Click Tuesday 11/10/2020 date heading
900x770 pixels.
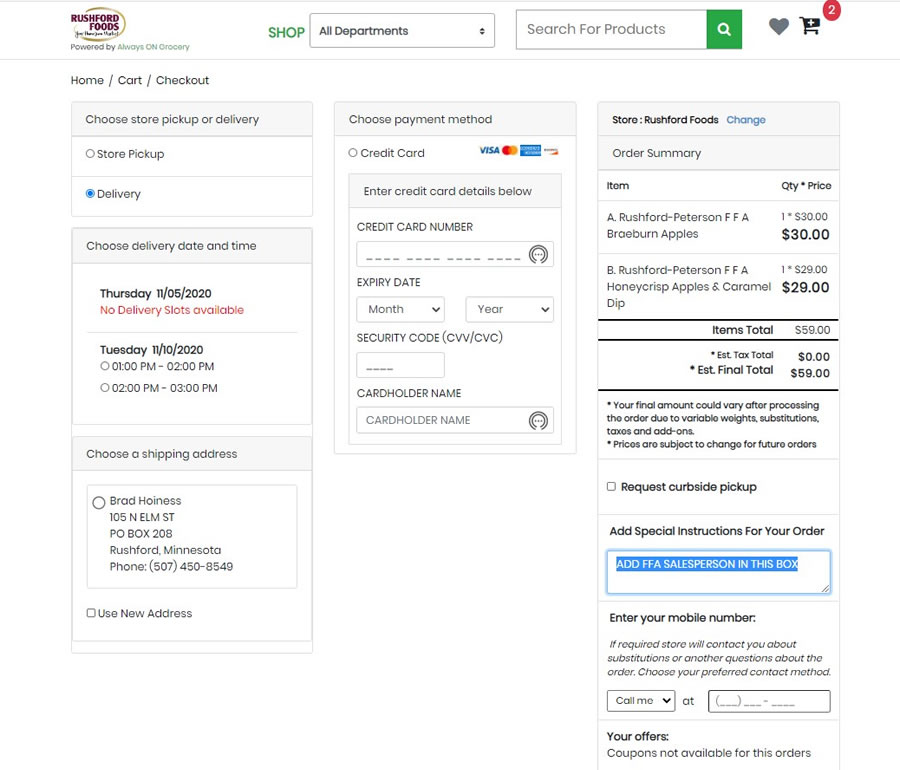pos(152,349)
